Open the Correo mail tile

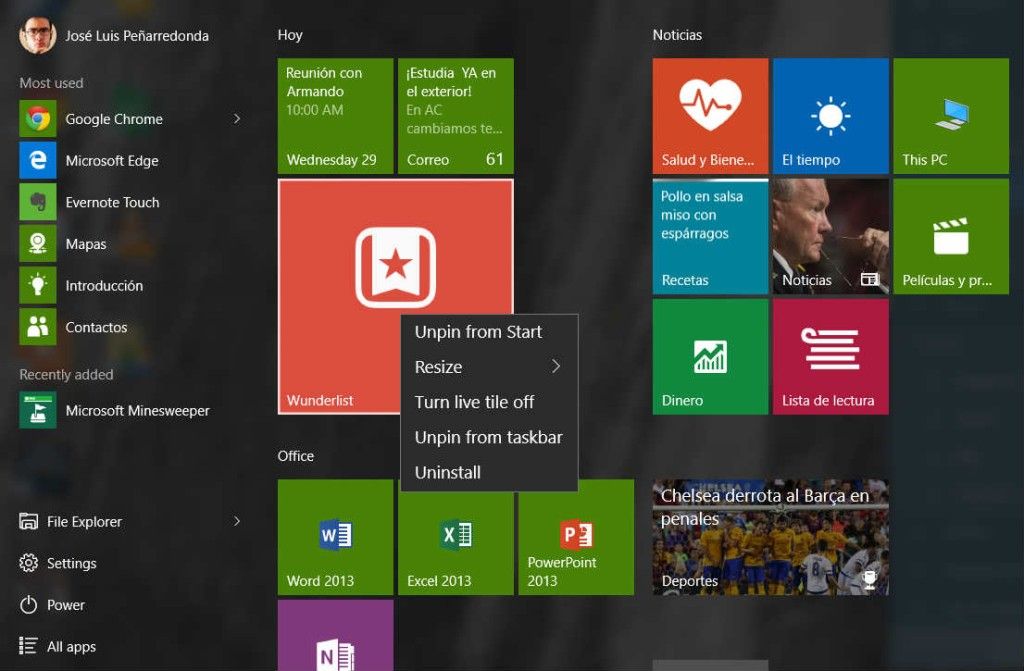pyautogui.click(x=456, y=116)
